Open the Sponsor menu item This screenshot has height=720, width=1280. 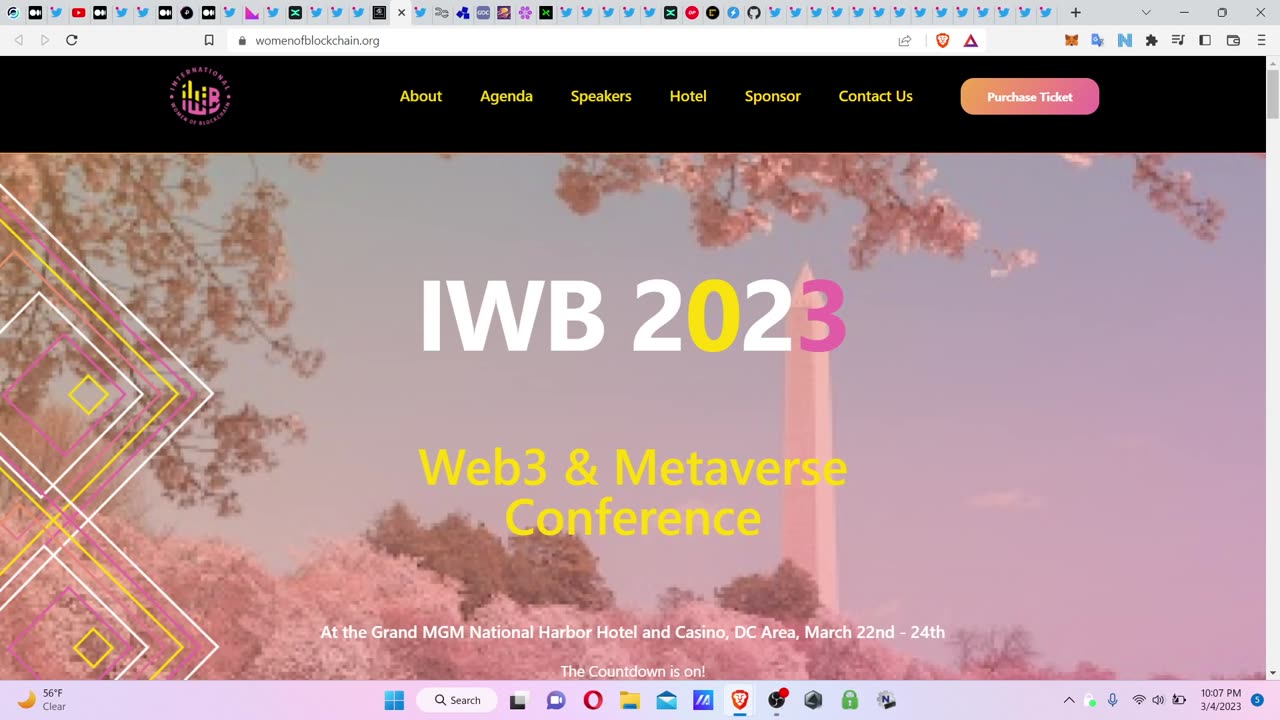pos(773,96)
